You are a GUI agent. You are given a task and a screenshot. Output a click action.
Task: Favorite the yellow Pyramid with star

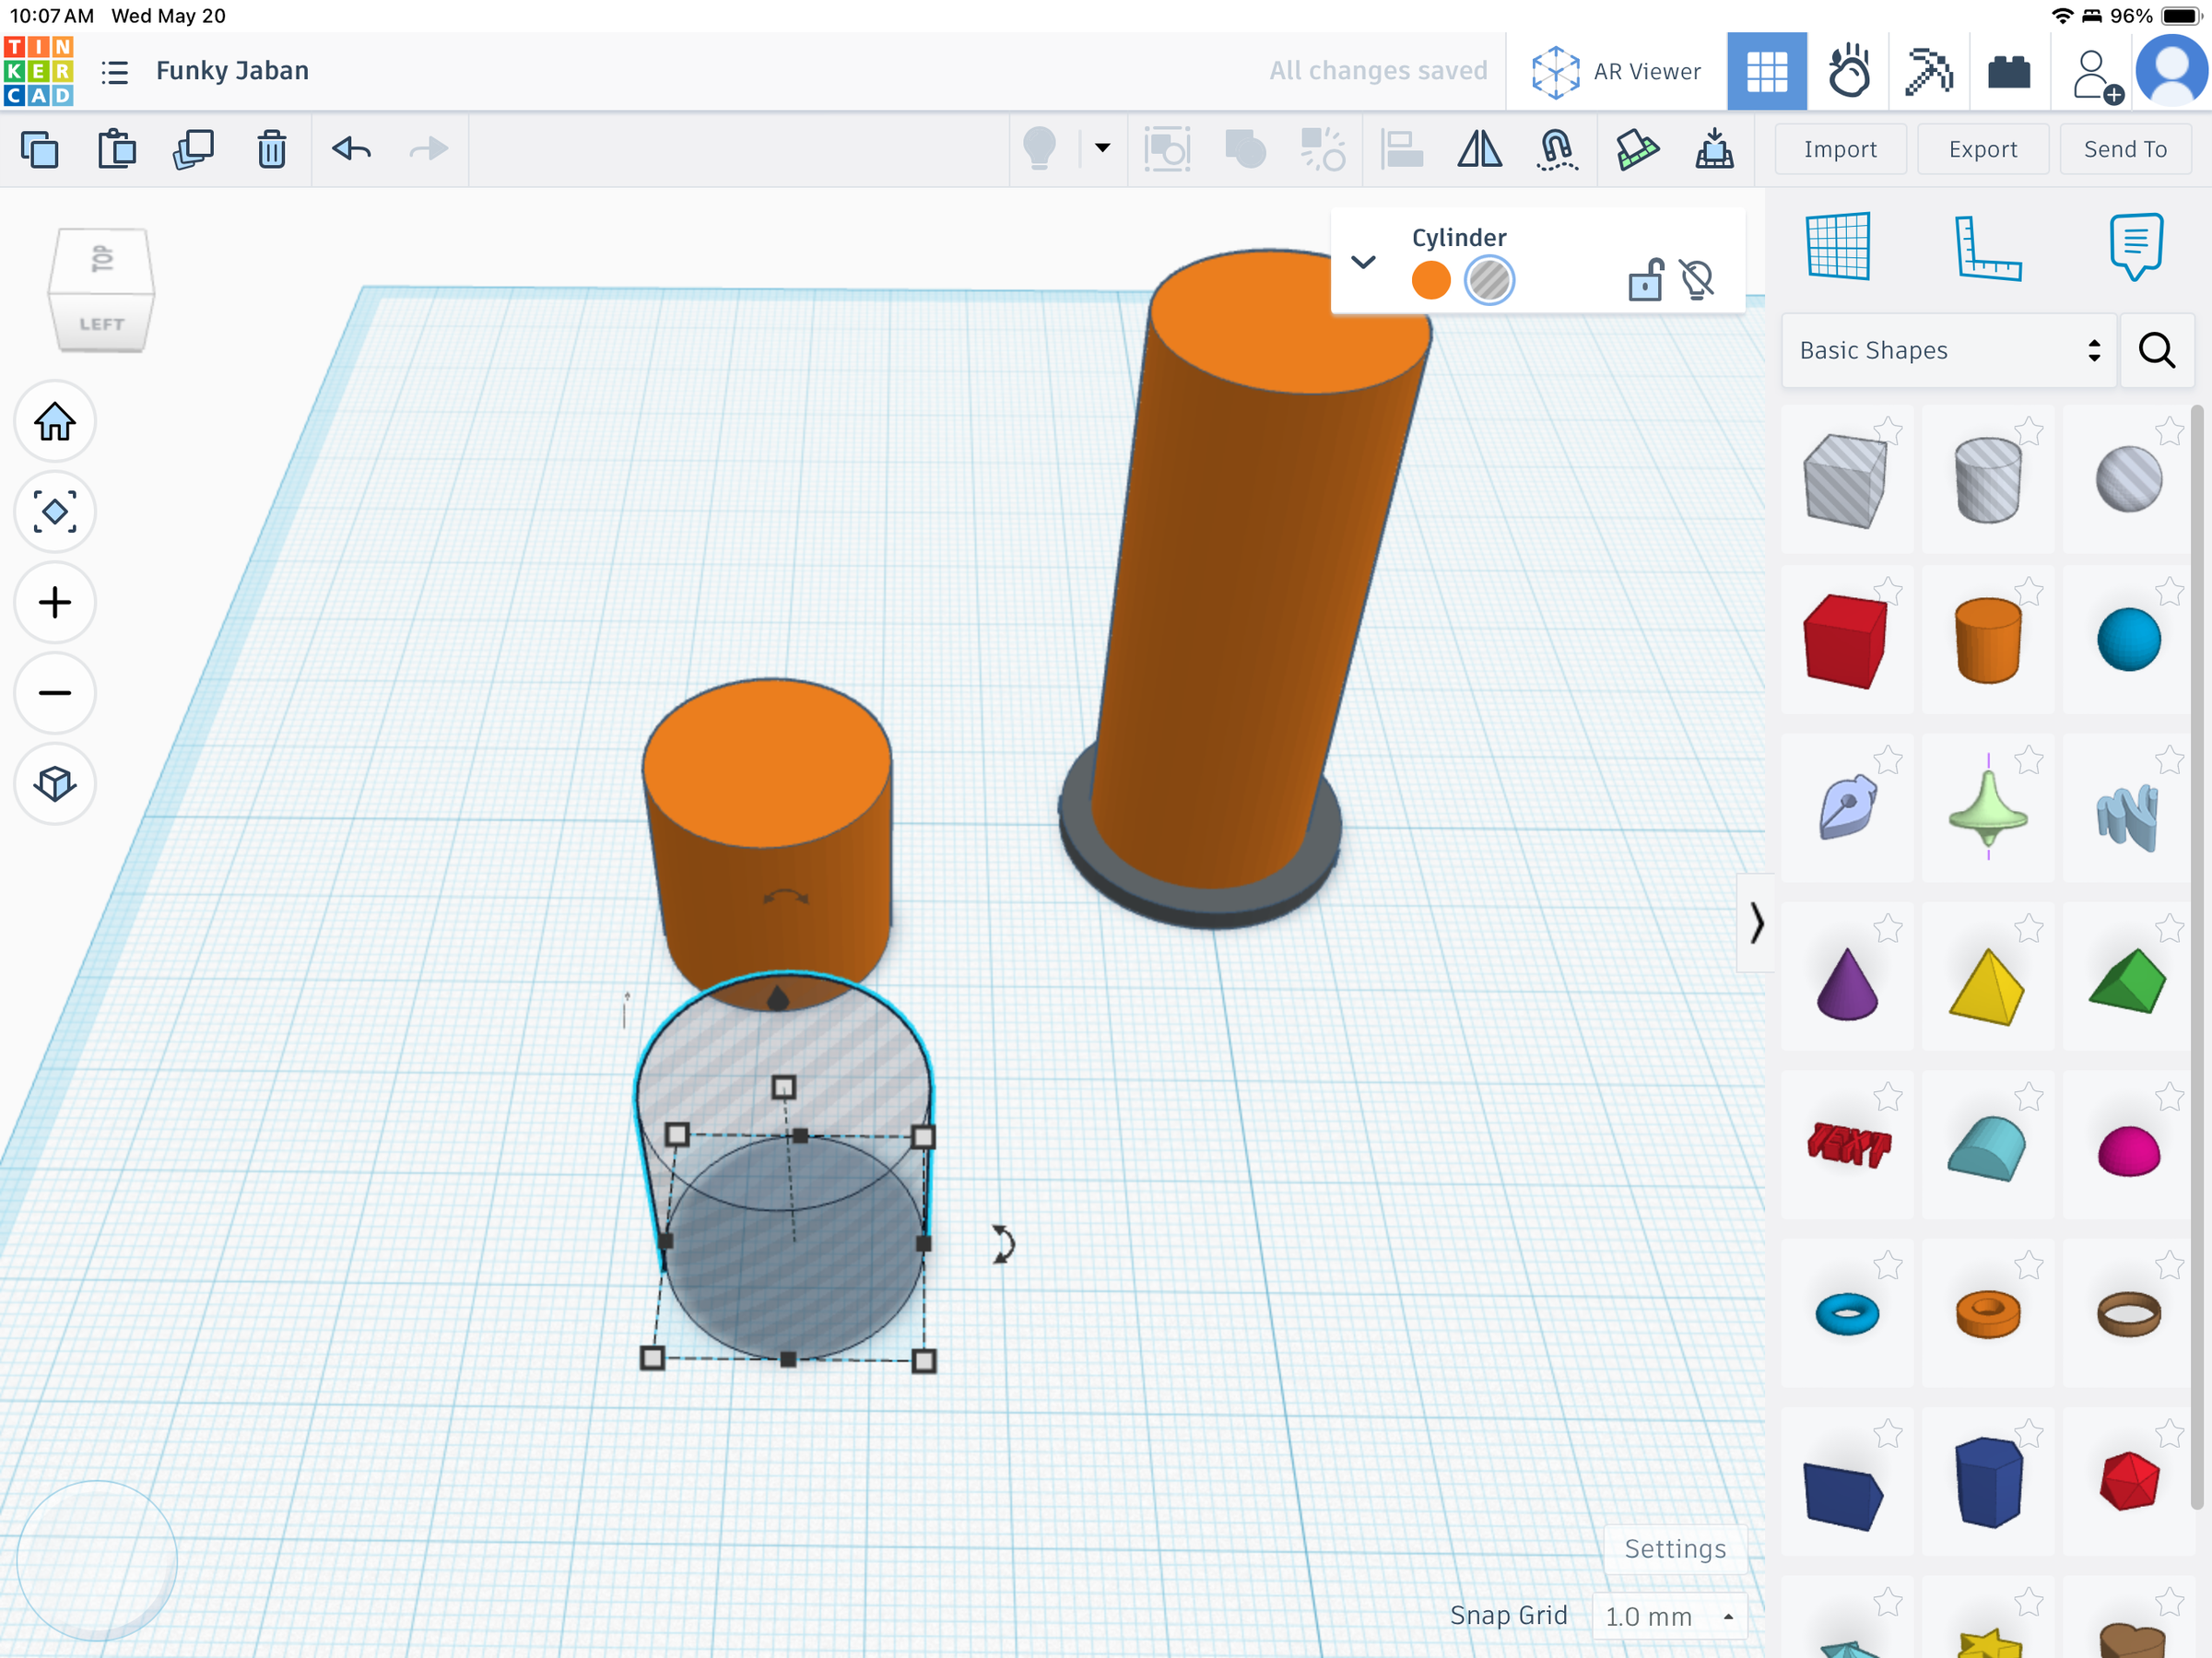[2028, 928]
